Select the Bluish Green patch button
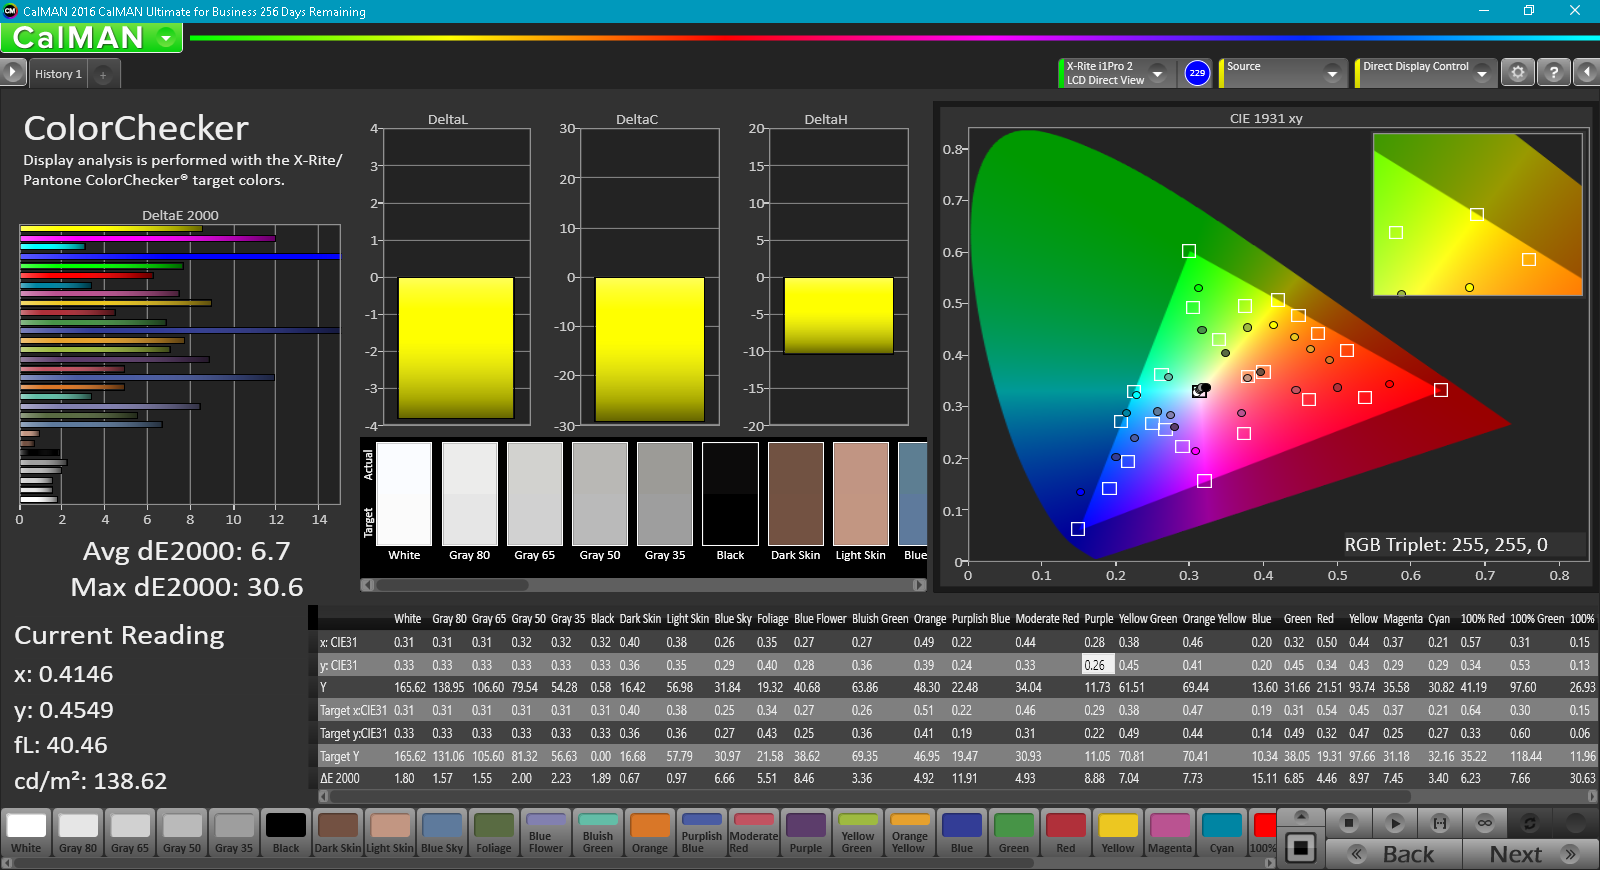 point(598,833)
